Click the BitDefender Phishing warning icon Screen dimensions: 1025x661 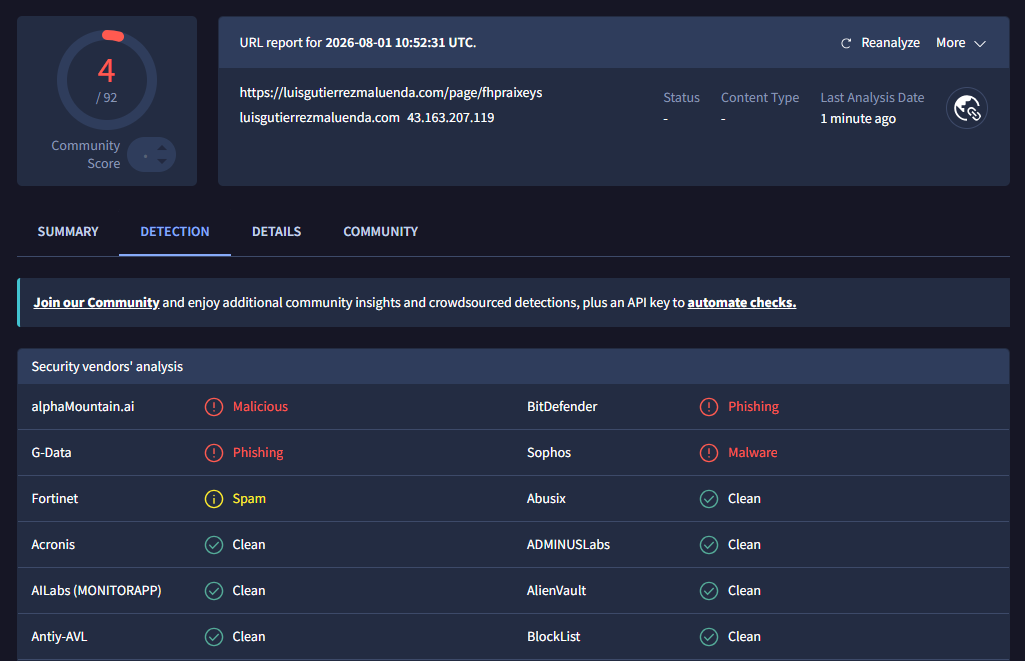tap(709, 407)
